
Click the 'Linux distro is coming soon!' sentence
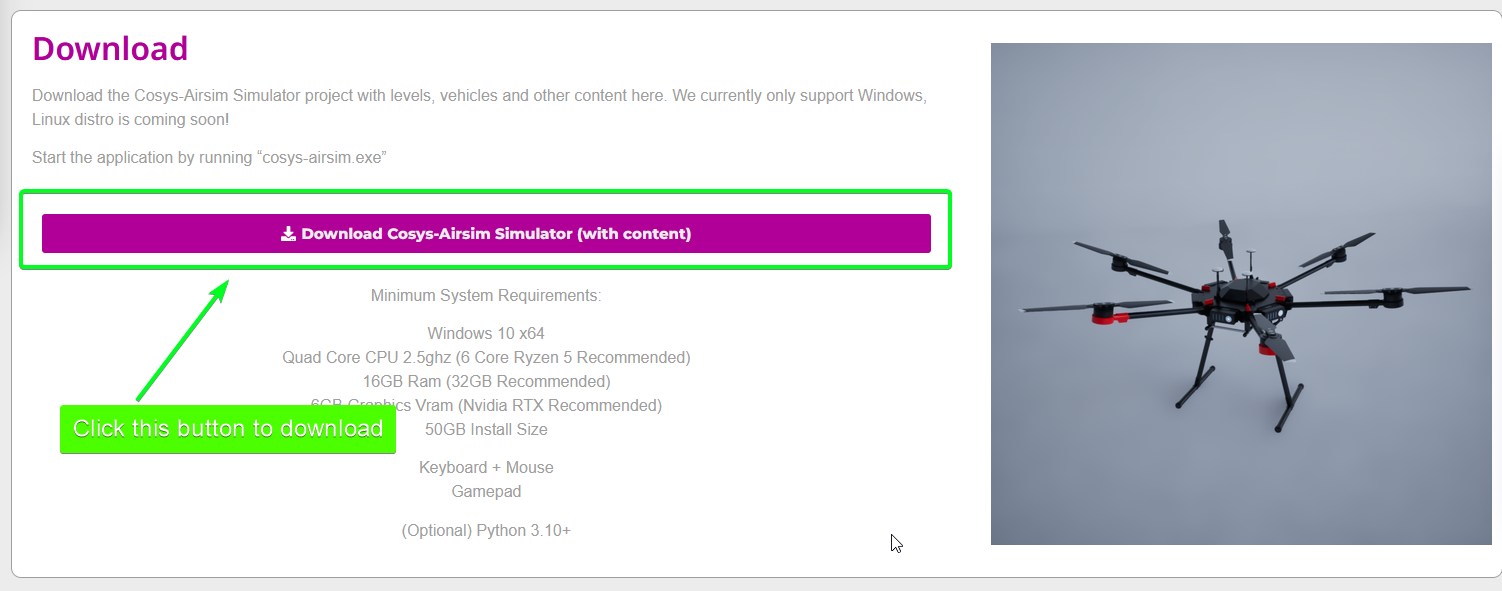130,120
